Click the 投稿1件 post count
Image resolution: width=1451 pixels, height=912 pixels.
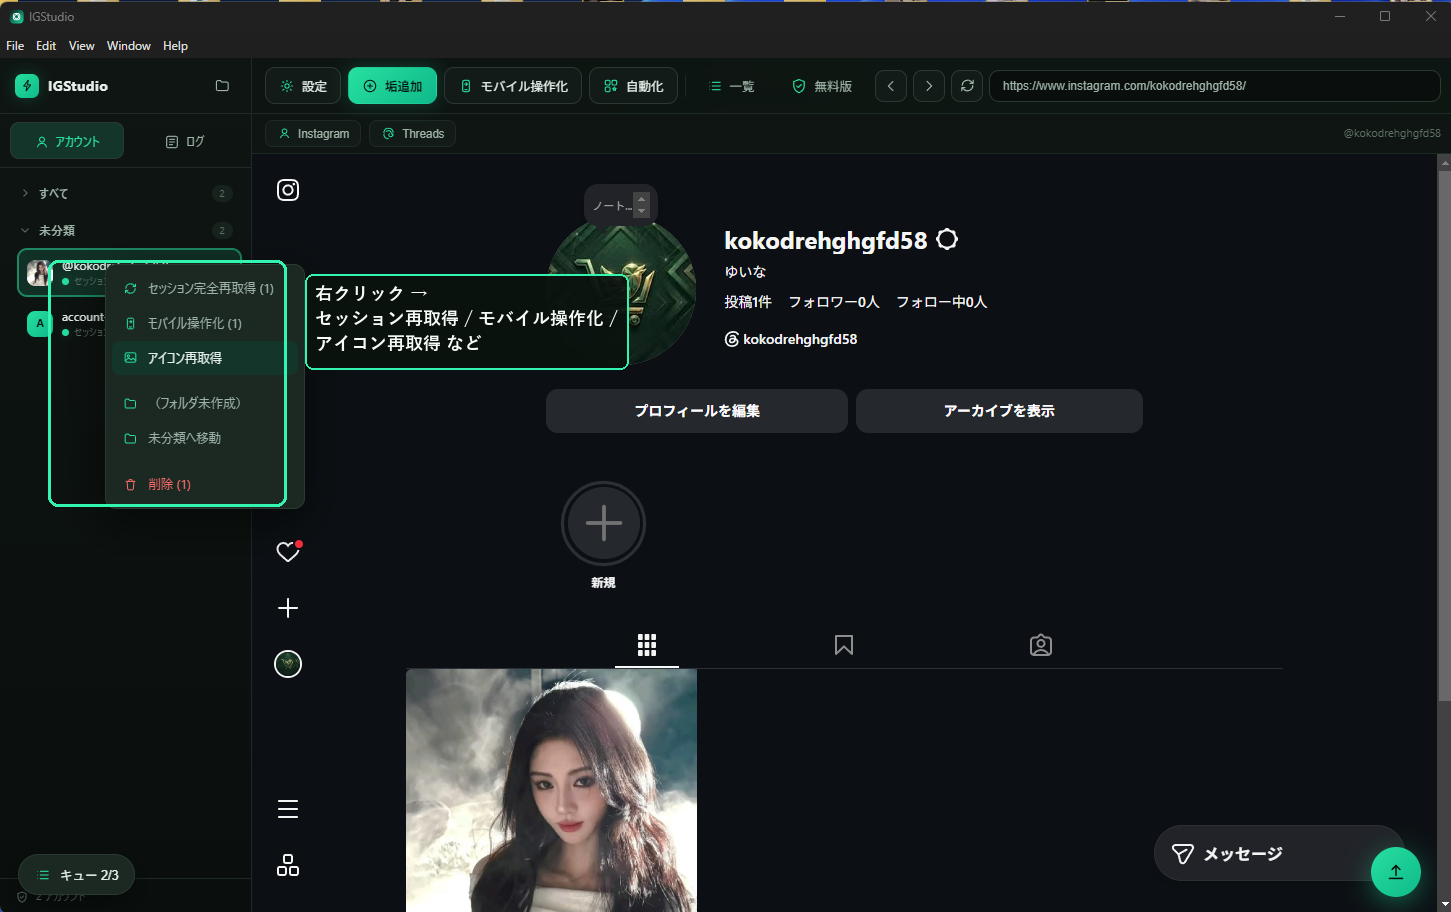pyautogui.click(x=748, y=302)
